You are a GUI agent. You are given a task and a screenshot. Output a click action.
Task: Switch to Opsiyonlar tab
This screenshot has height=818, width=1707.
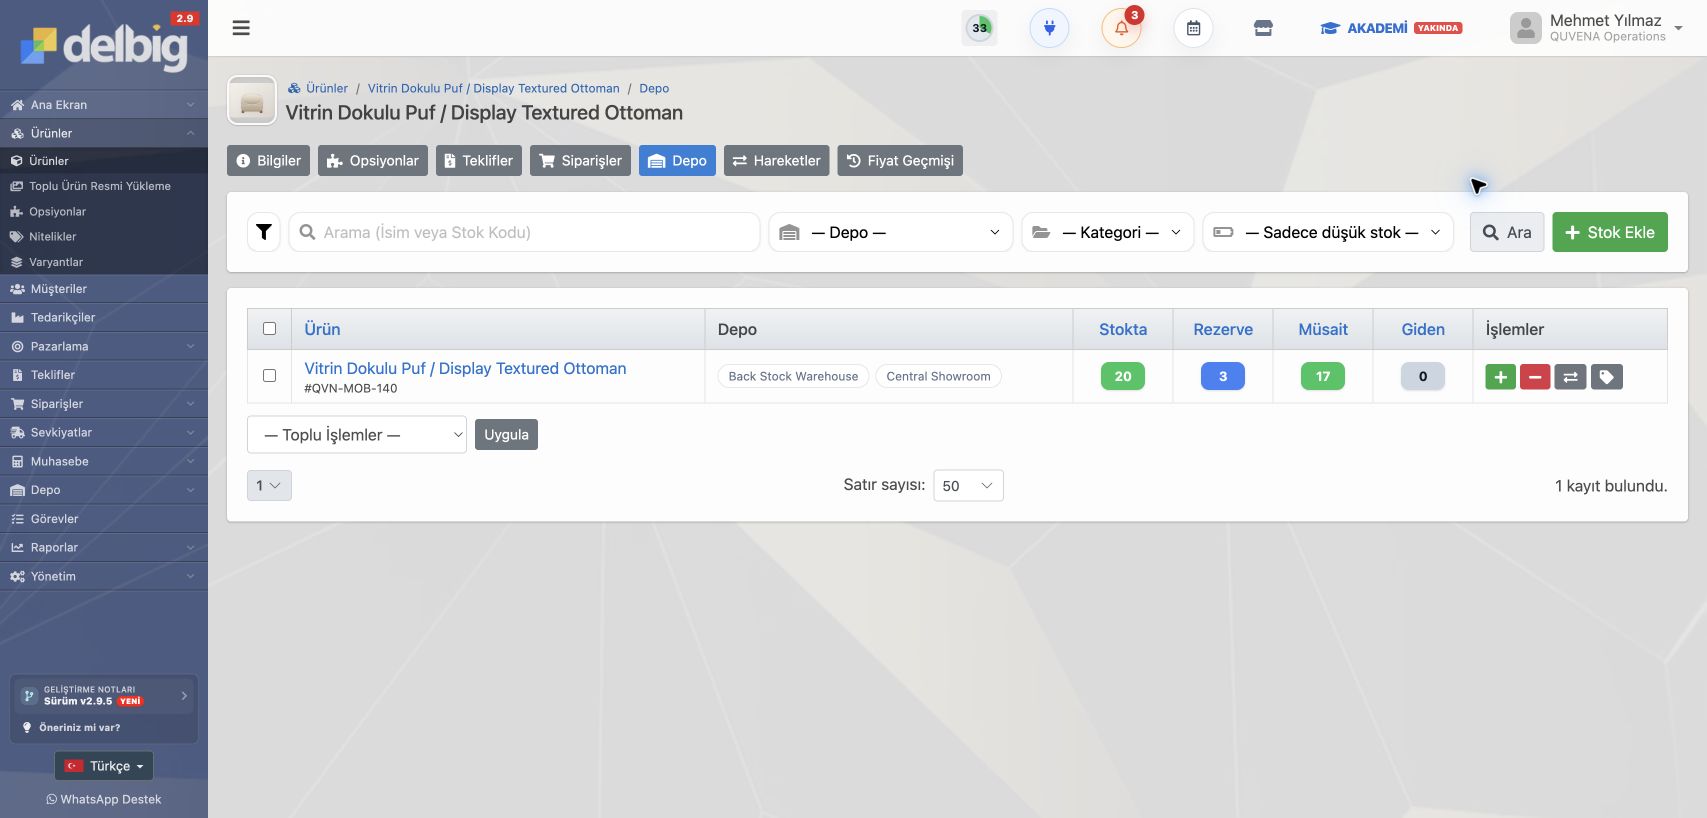tap(373, 161)
